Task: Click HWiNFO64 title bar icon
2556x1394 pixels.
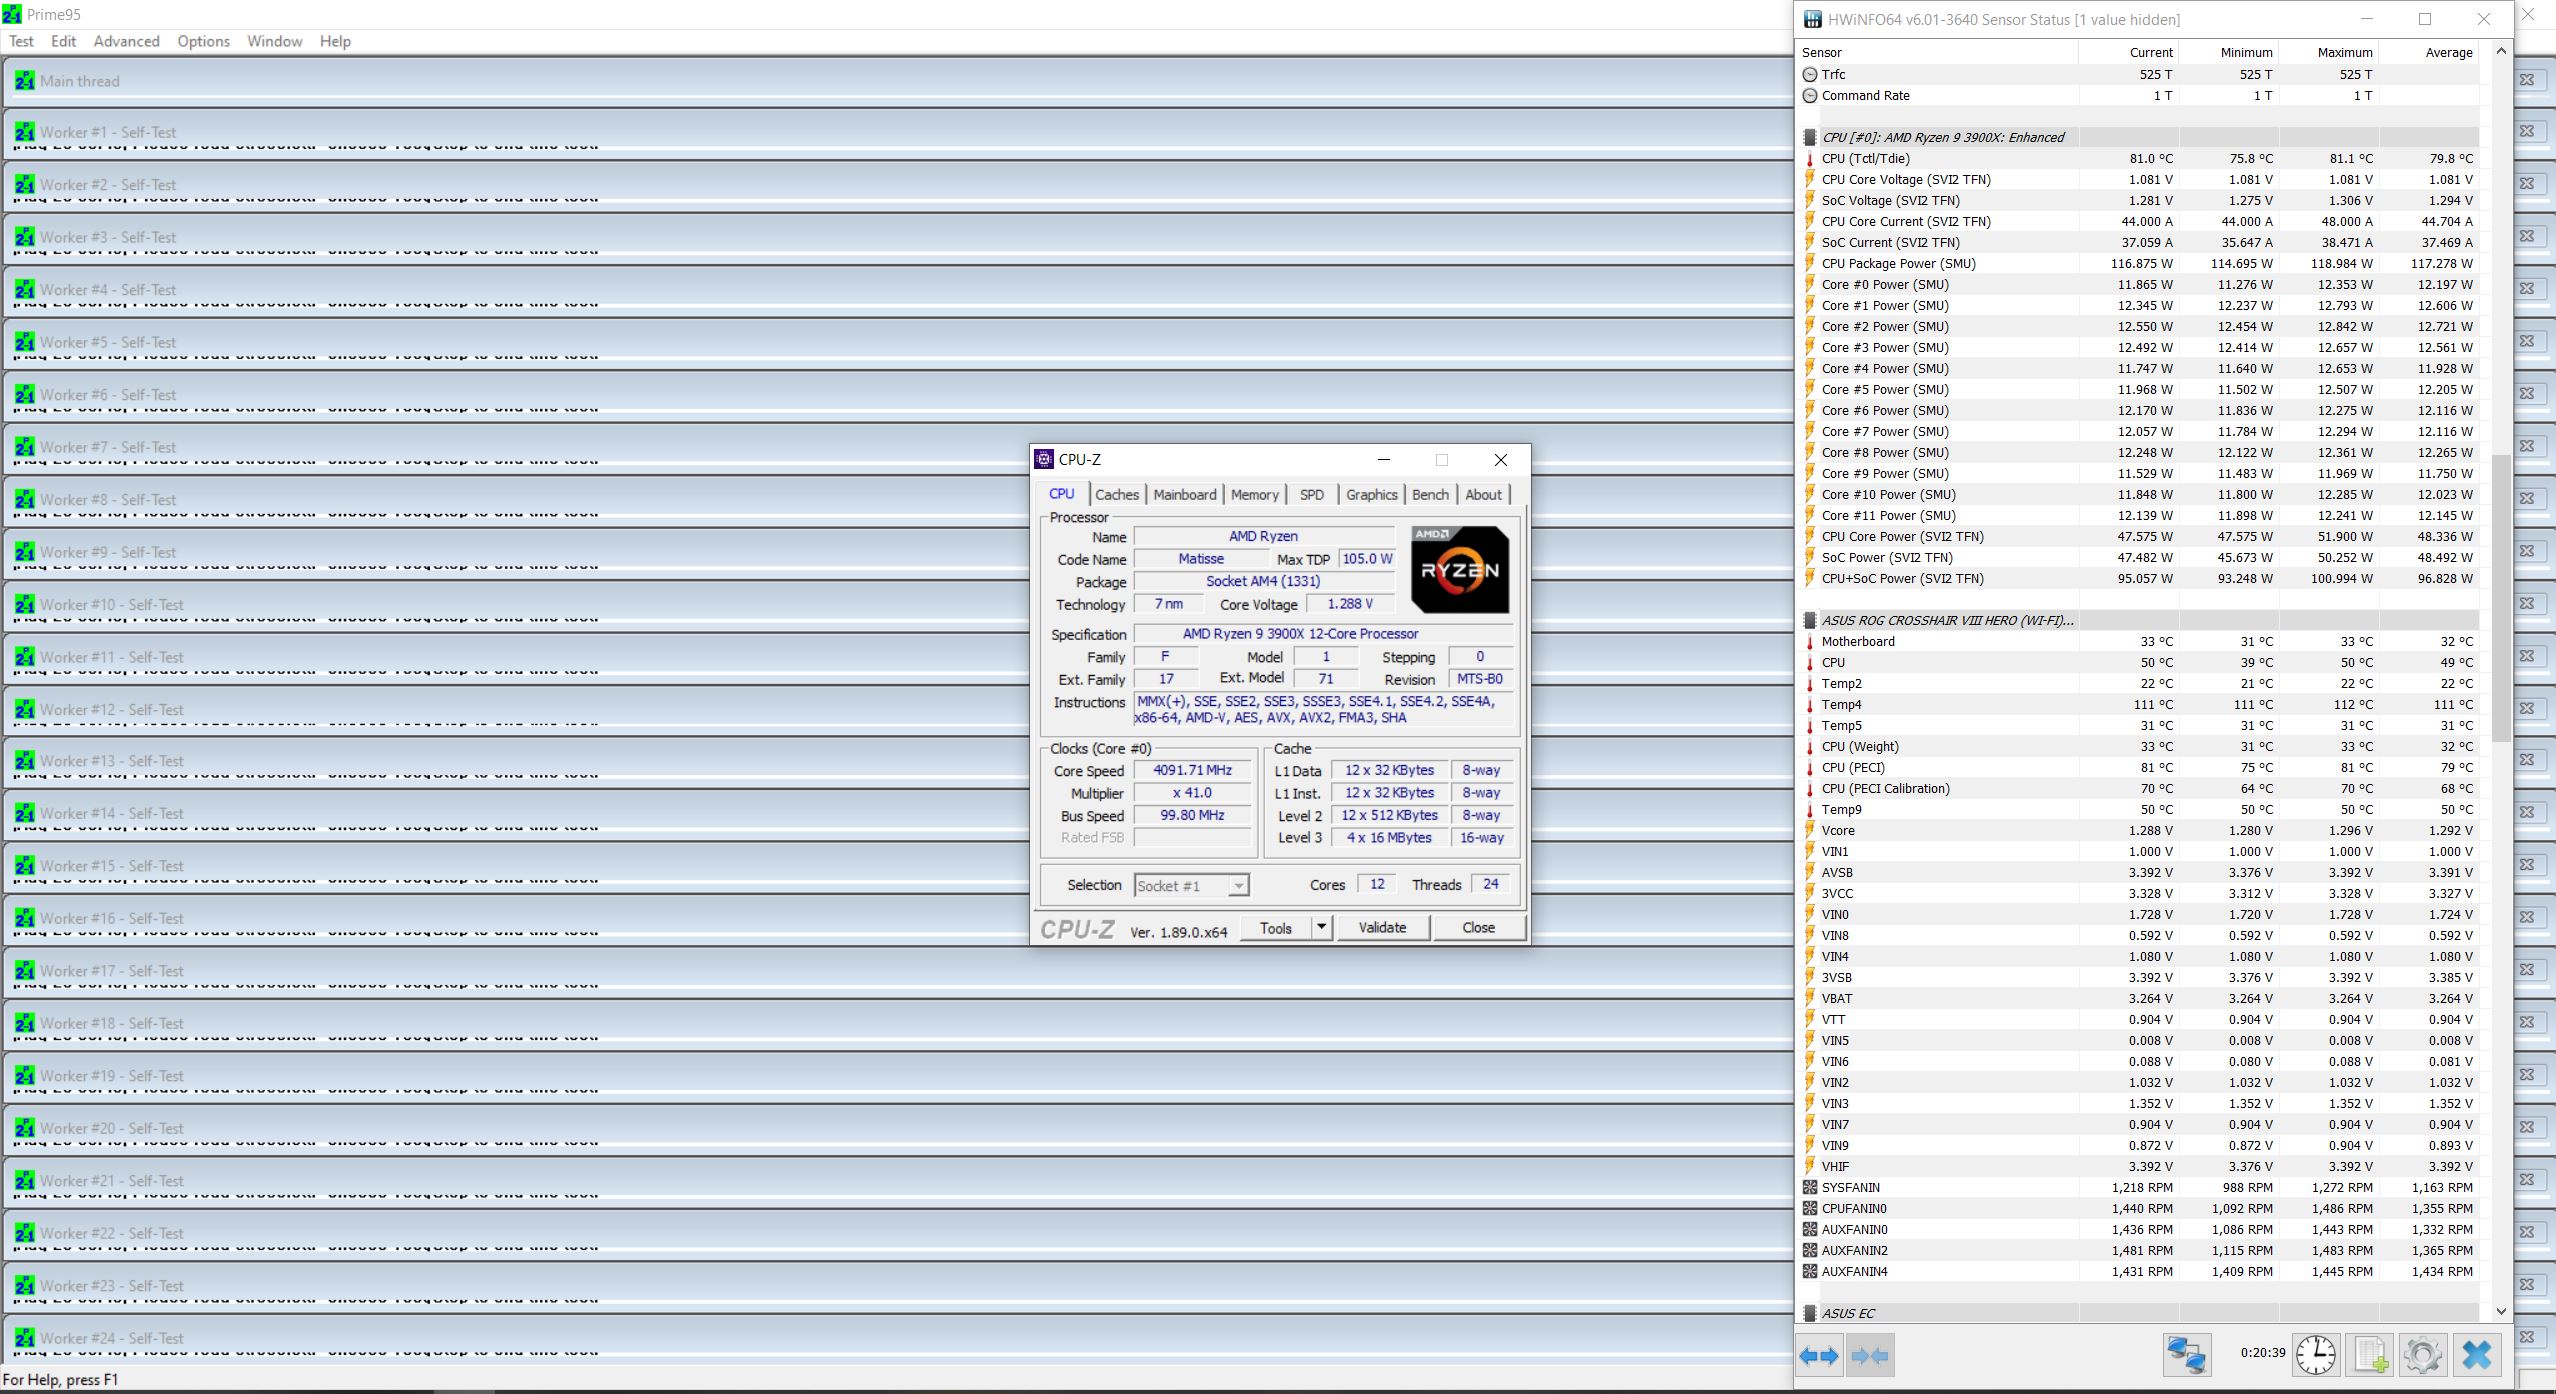Action: point(1812,19)
